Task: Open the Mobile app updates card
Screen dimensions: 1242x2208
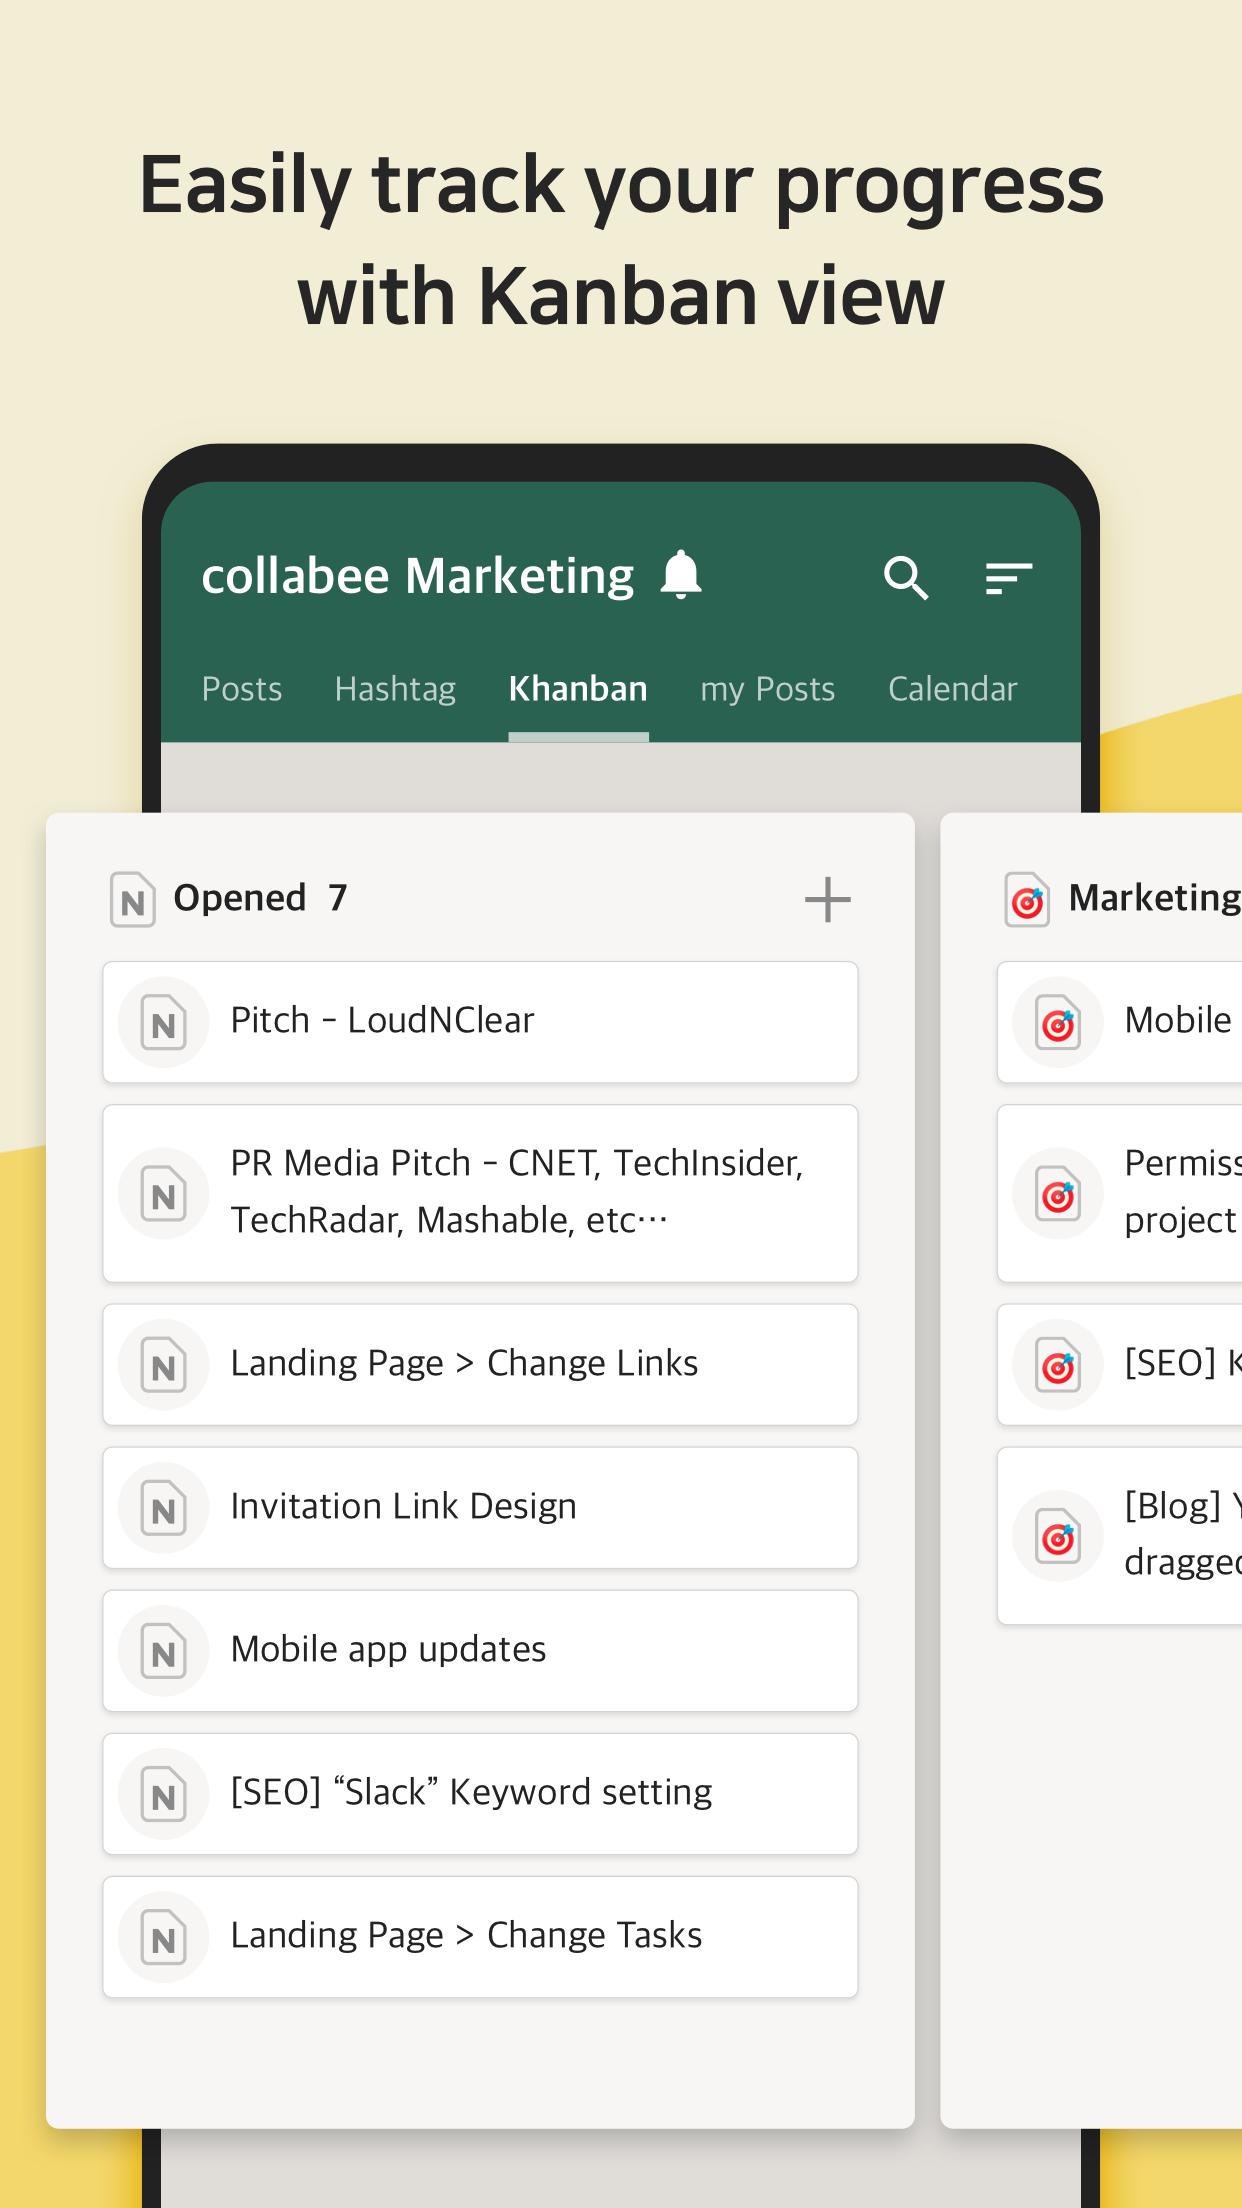Action: click(480, 1651)
